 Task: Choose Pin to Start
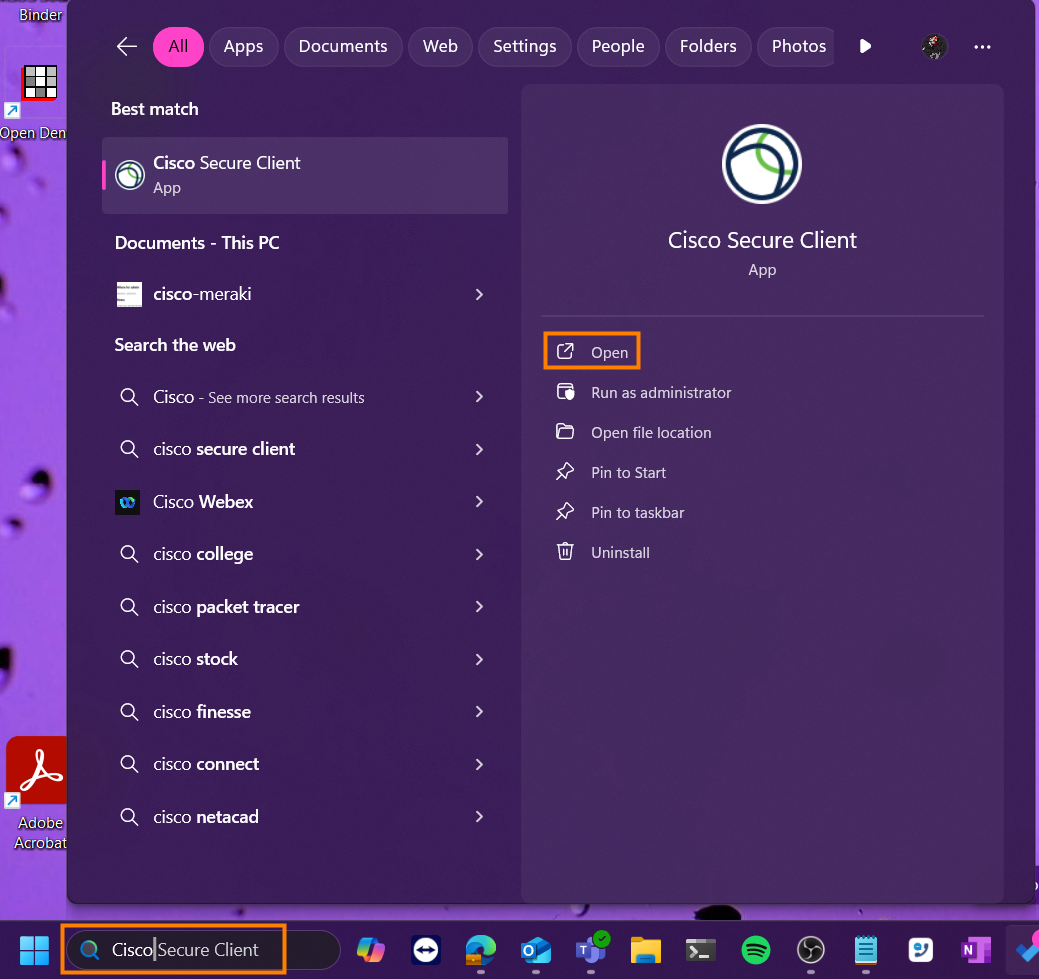pyautogui.click(x=611, y=473)
